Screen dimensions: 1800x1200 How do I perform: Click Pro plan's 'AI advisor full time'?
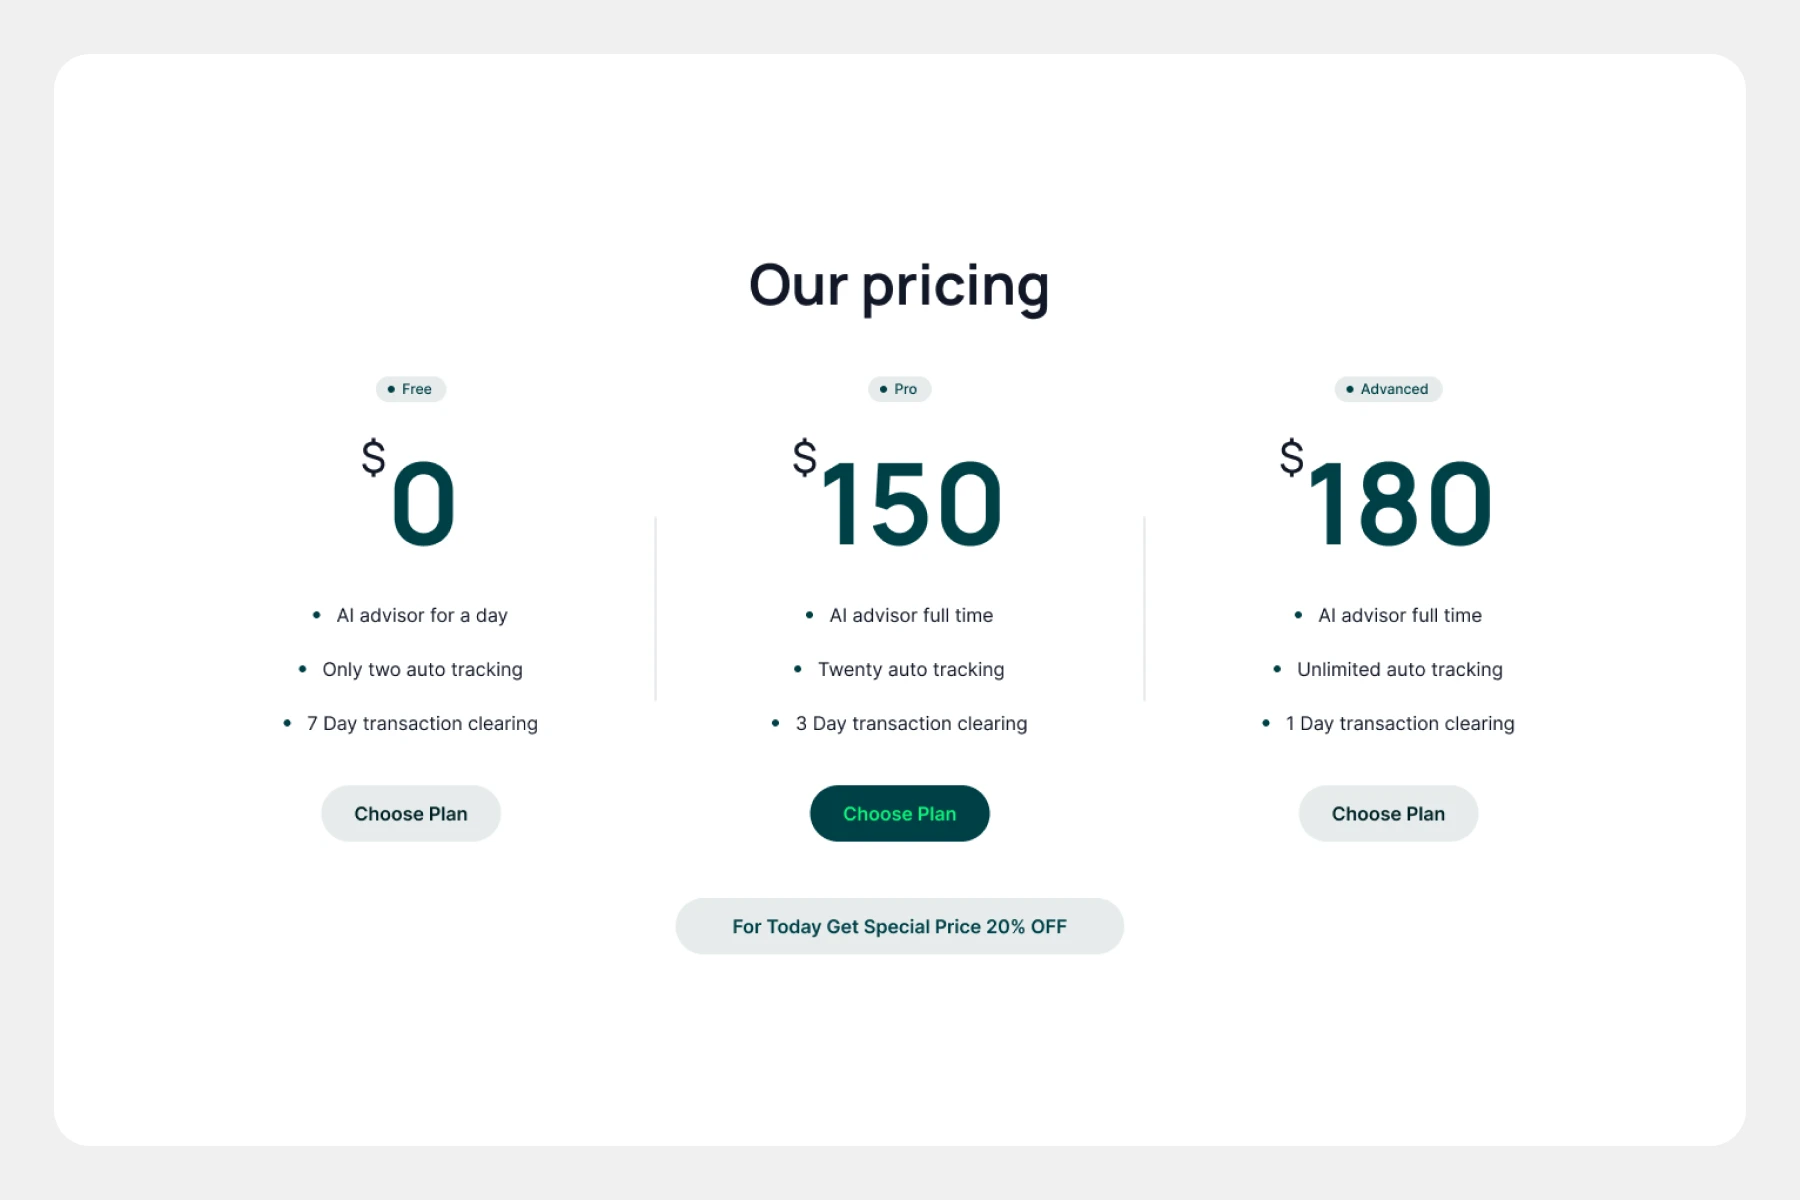tap(910, 615)
